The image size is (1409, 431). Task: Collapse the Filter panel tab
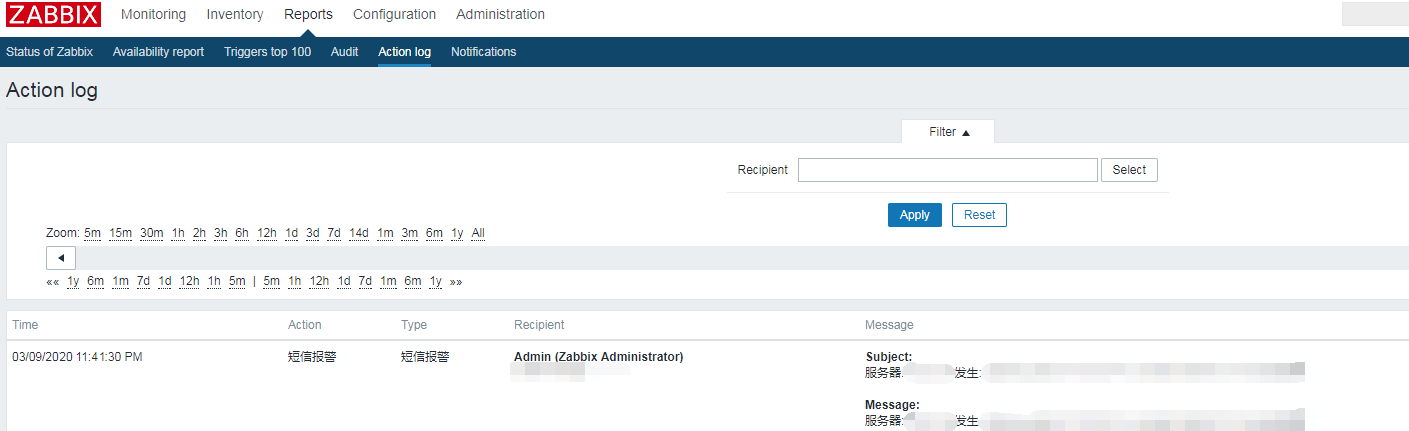pyautogui.click(x=948, y=132)
